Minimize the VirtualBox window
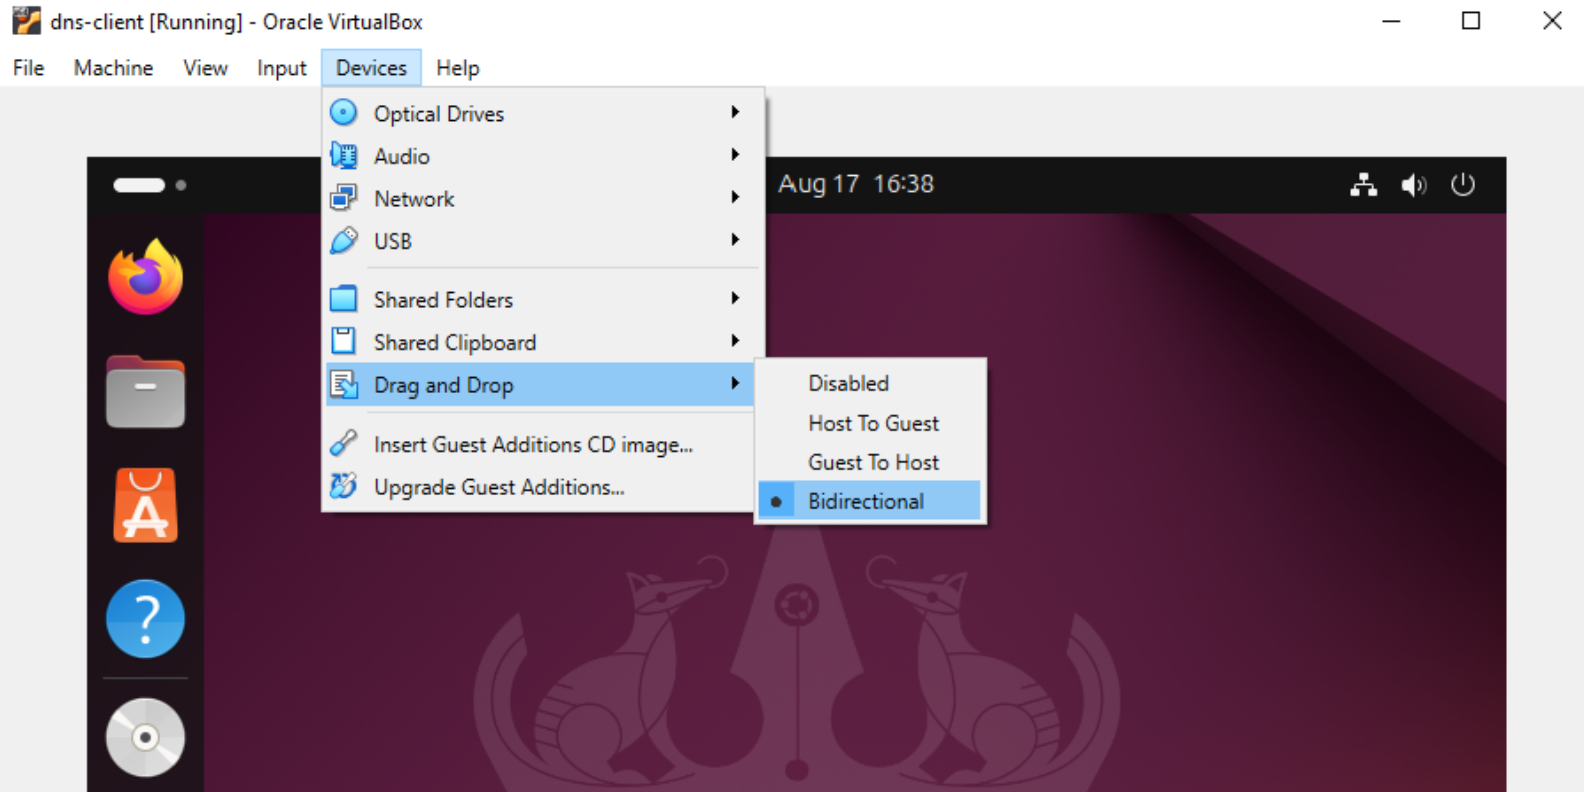 (x=1391, y=21)
